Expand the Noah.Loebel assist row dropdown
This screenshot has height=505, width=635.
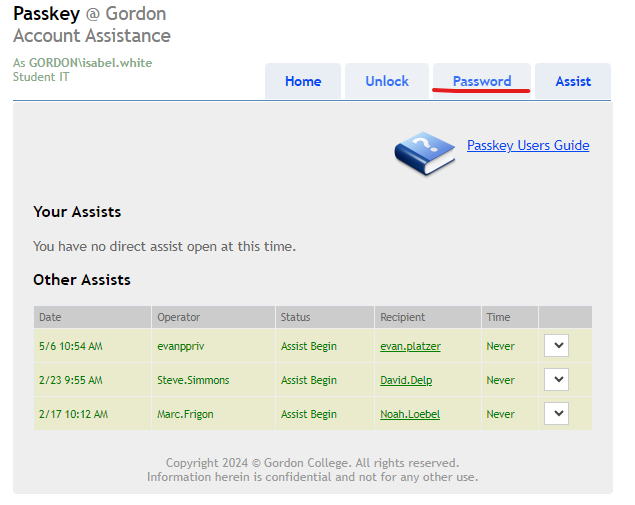(556, 413)
